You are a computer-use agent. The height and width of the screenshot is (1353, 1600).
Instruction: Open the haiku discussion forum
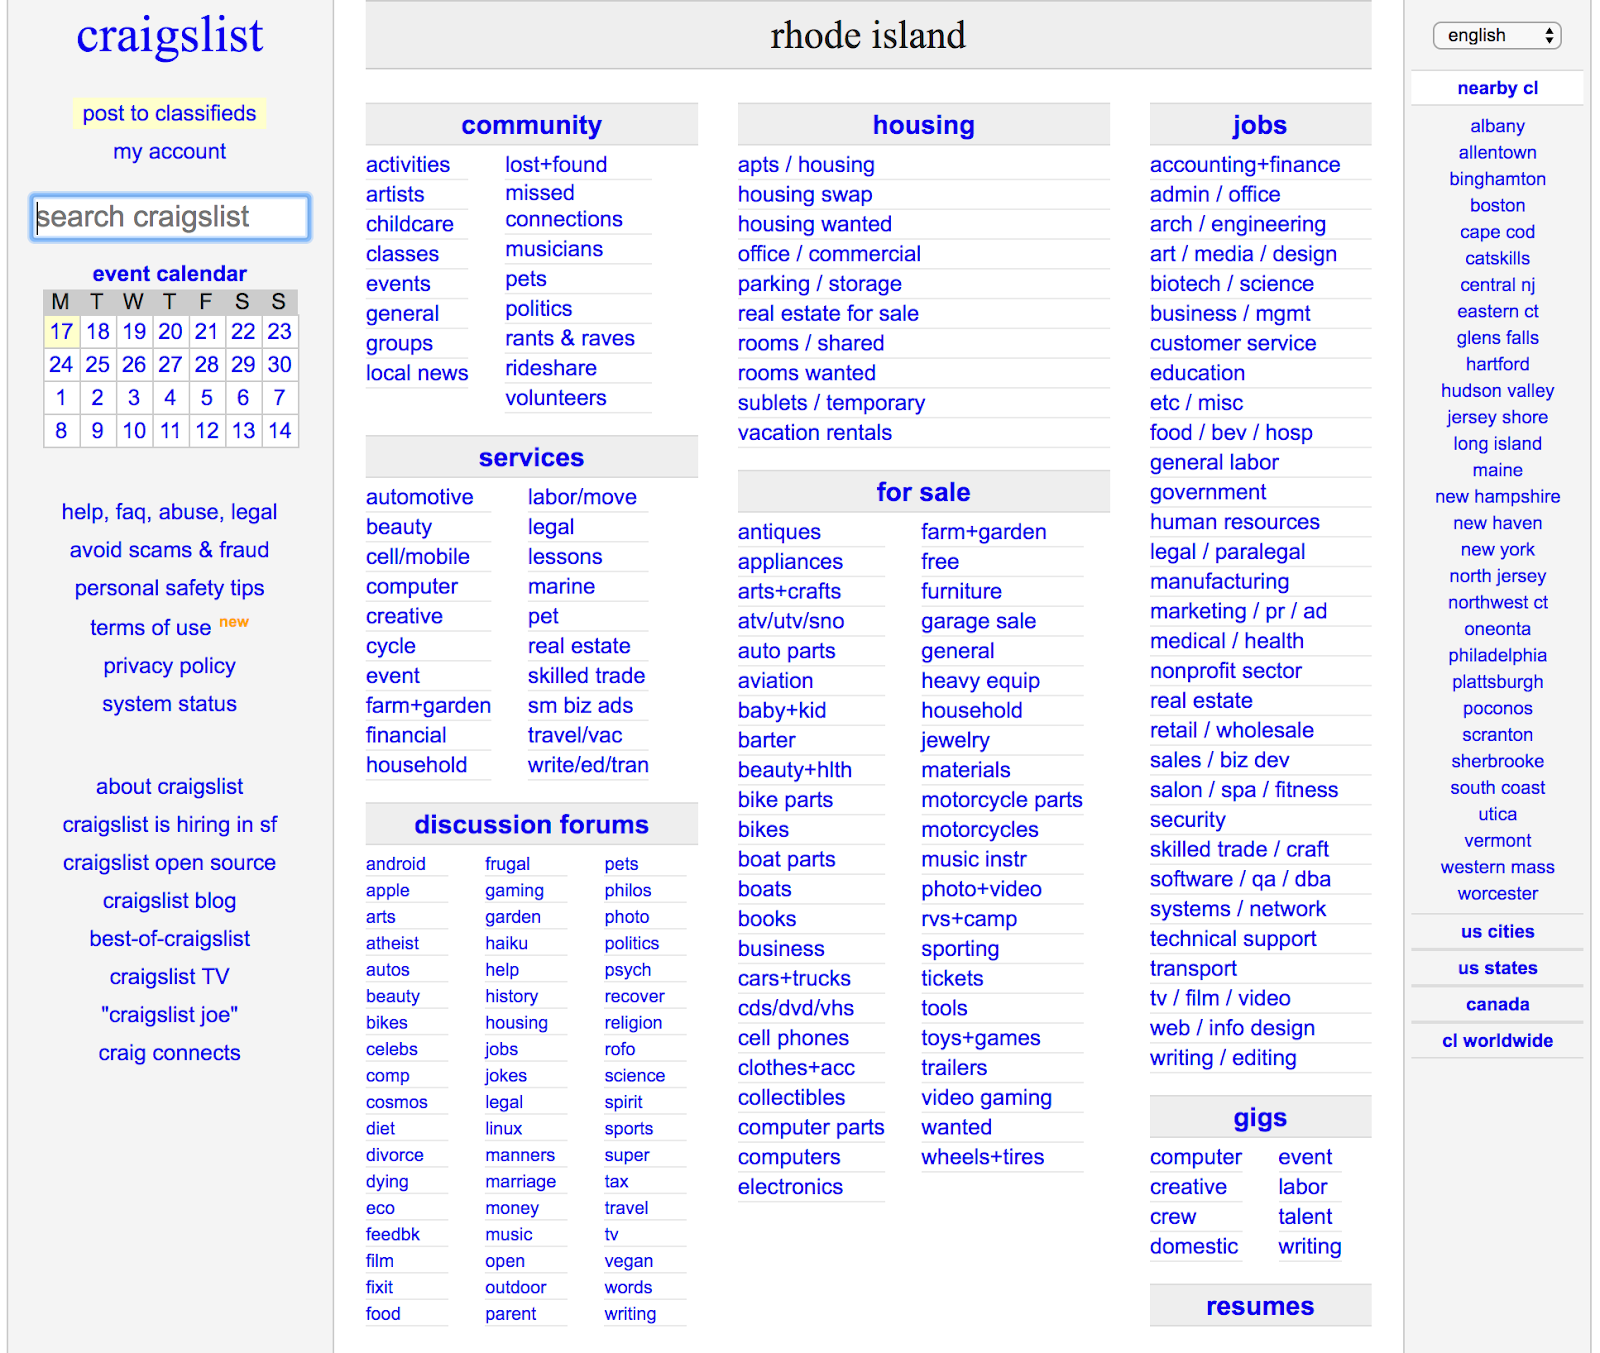pyautogui.click(x=506, y=943)
